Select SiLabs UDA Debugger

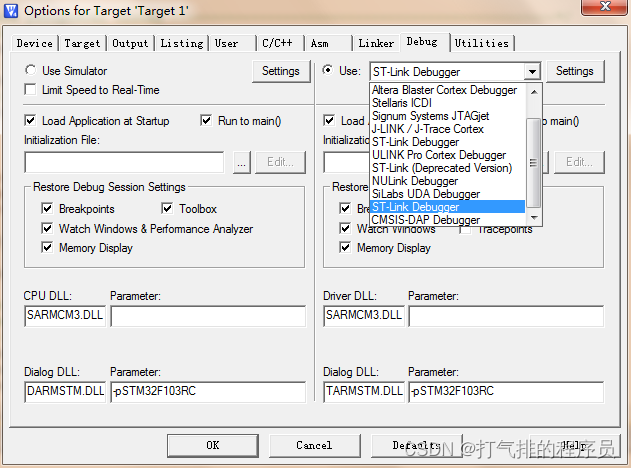(x=447, y=194)
